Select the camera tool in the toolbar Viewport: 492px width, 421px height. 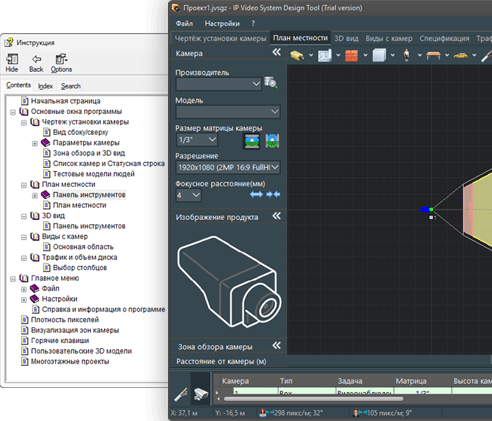pos(297,55)
